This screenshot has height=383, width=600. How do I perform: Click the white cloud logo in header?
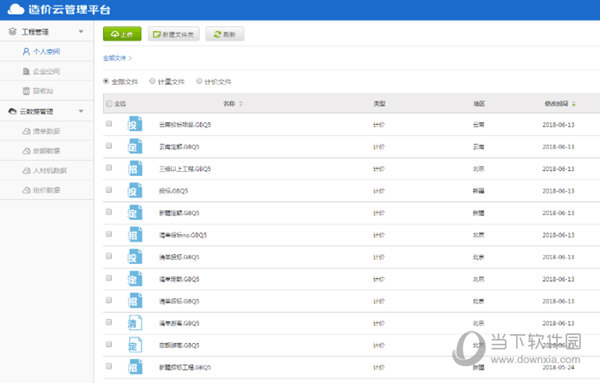pyautogui.click(x=16, y=9)
